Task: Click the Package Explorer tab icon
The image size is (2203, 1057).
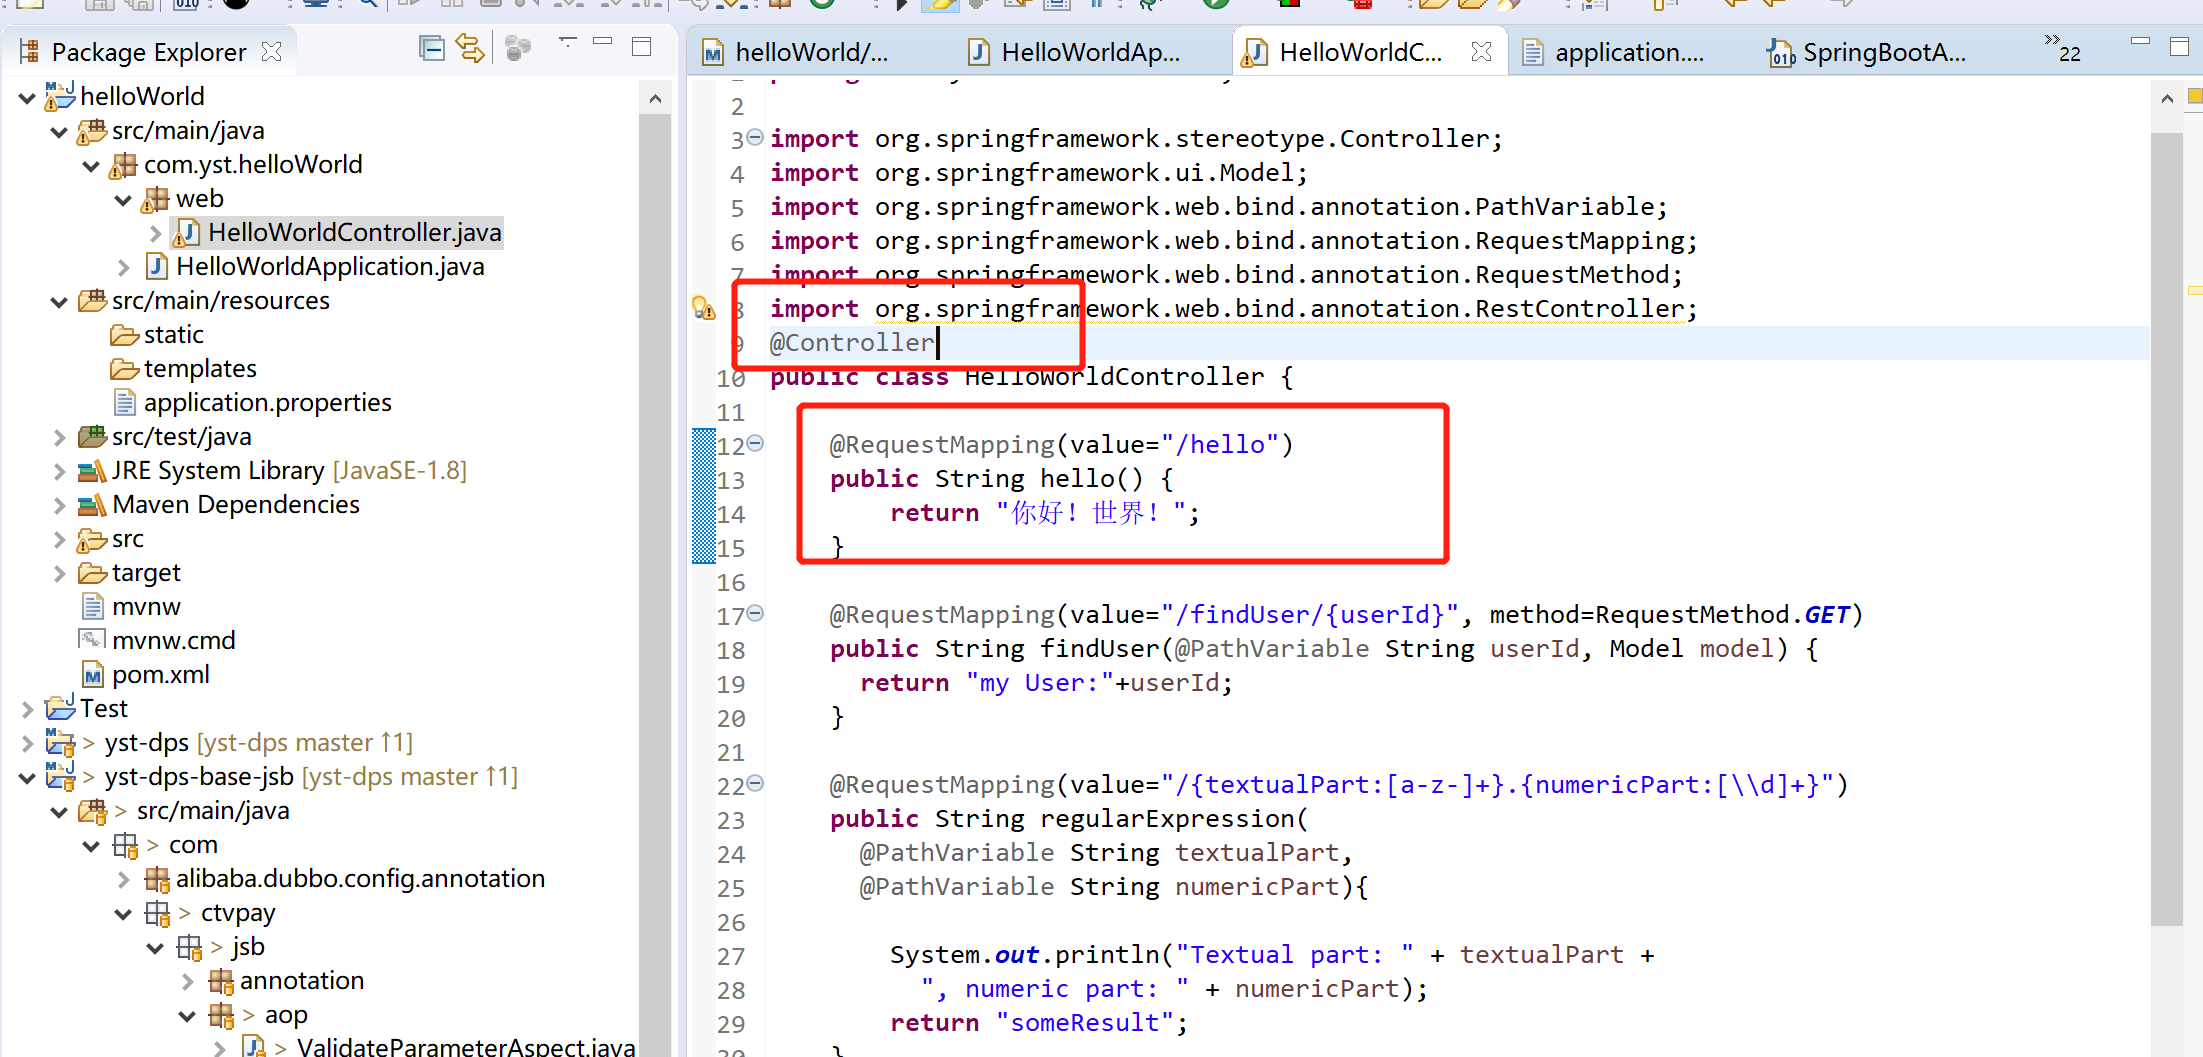Action: (x=29, y=51)
